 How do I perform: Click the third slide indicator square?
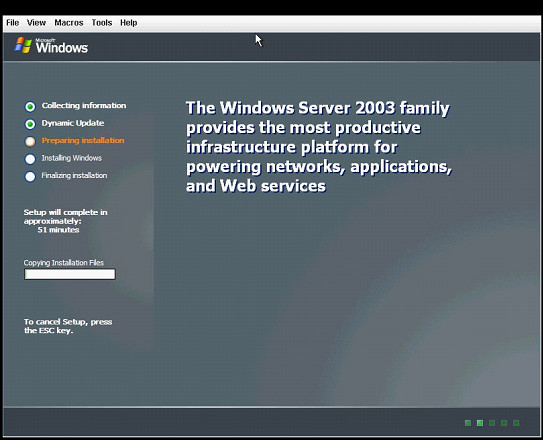(492, 423)
